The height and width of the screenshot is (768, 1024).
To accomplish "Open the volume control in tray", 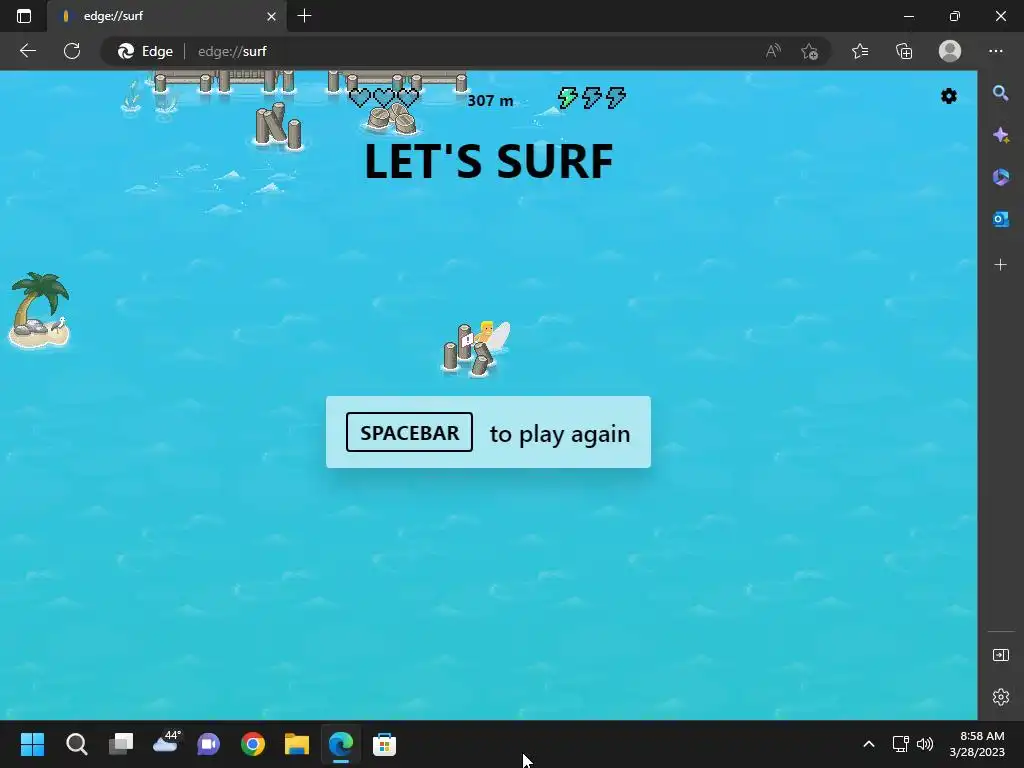I will click(x=925, y=744).
